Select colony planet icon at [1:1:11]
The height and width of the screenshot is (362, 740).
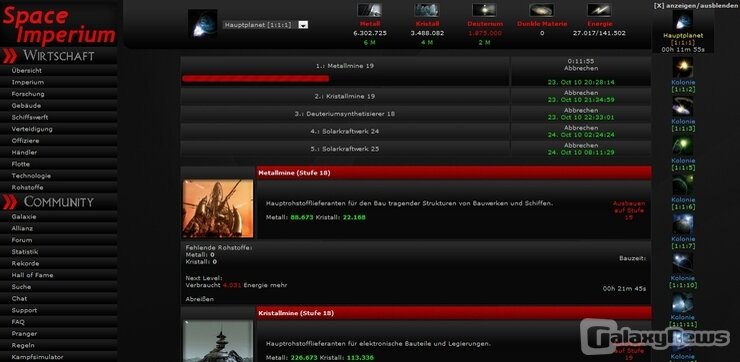[682, 303]
